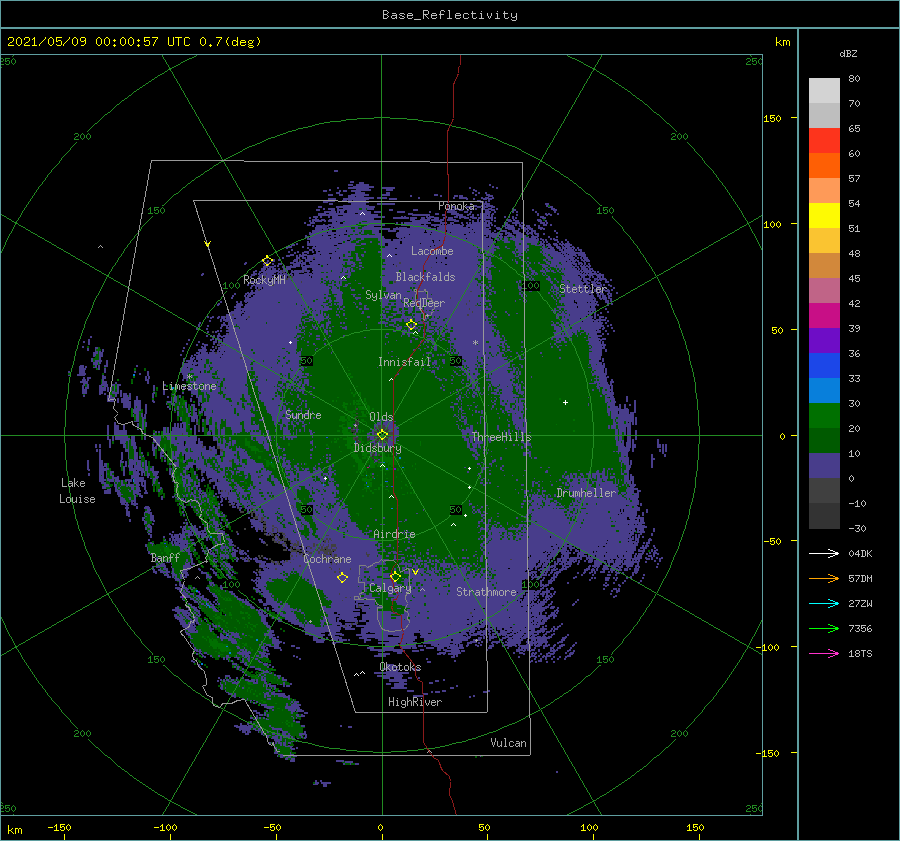The height and width of the screenshot is (841, 900).
Task: Click the RockyMH label
Action: tap(264, 280)
